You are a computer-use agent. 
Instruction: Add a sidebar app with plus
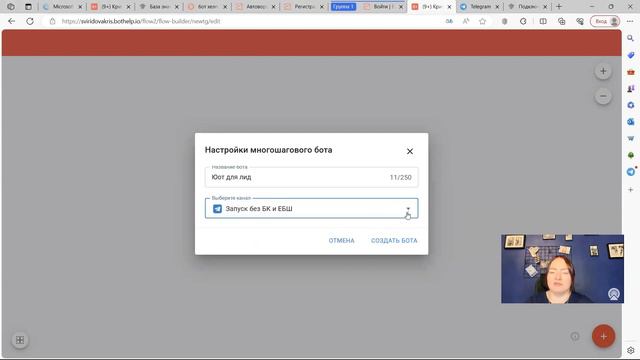pos(631,190)
